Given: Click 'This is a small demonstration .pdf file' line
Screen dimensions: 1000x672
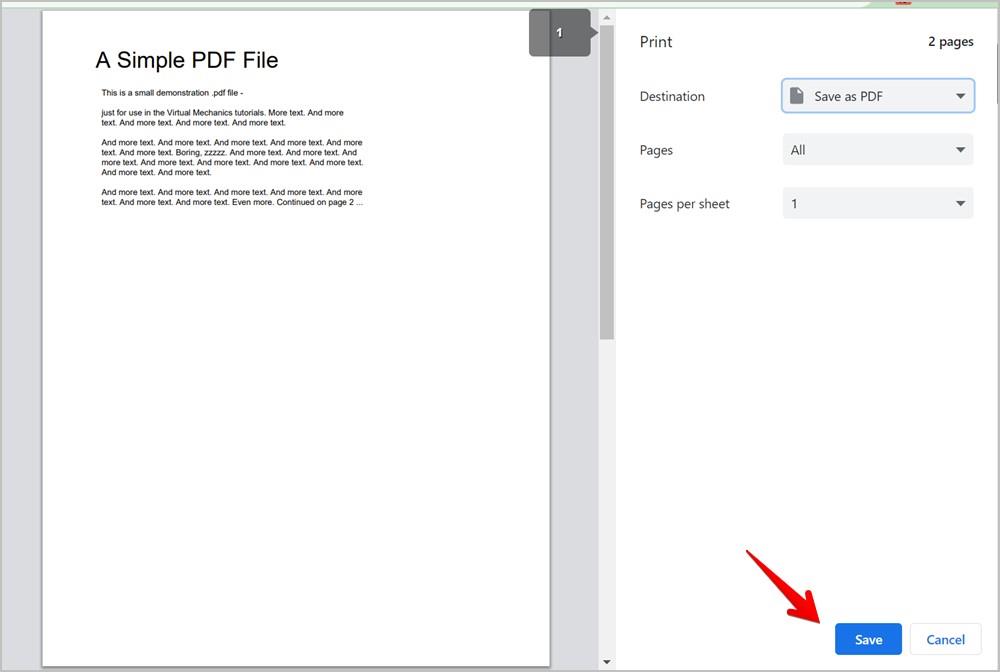Looking at the screenshot, I should point(172,93).
